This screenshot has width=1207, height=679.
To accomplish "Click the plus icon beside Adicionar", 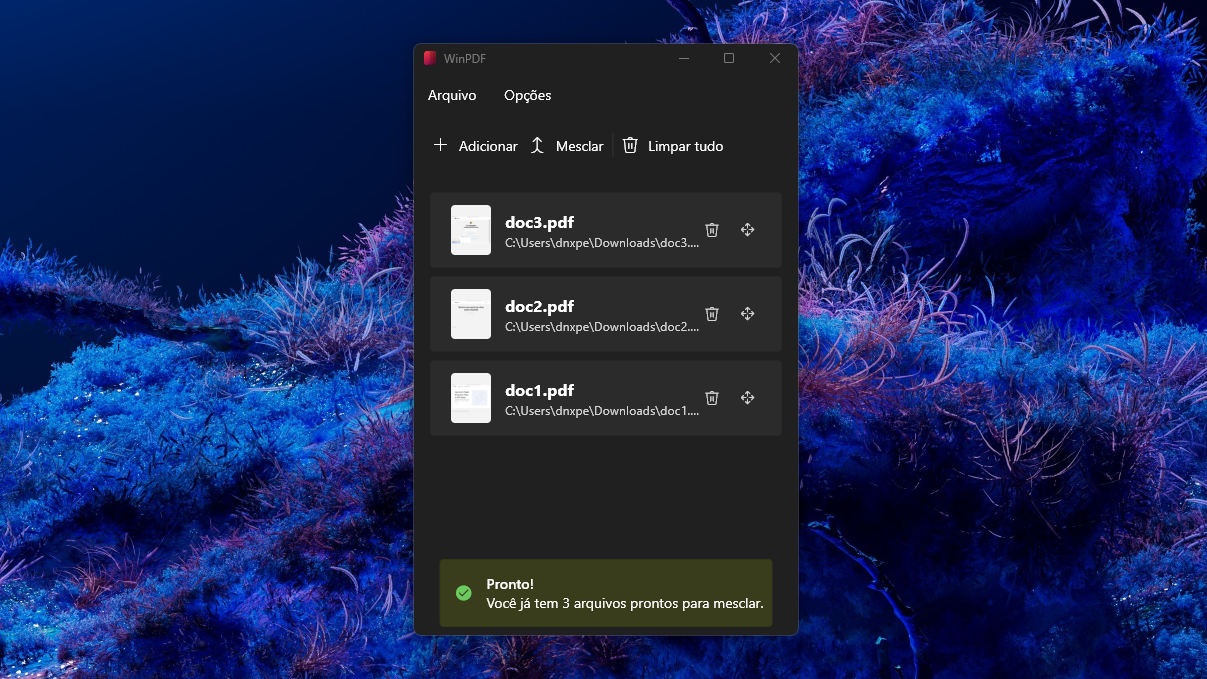I will [x=440, y=145].
